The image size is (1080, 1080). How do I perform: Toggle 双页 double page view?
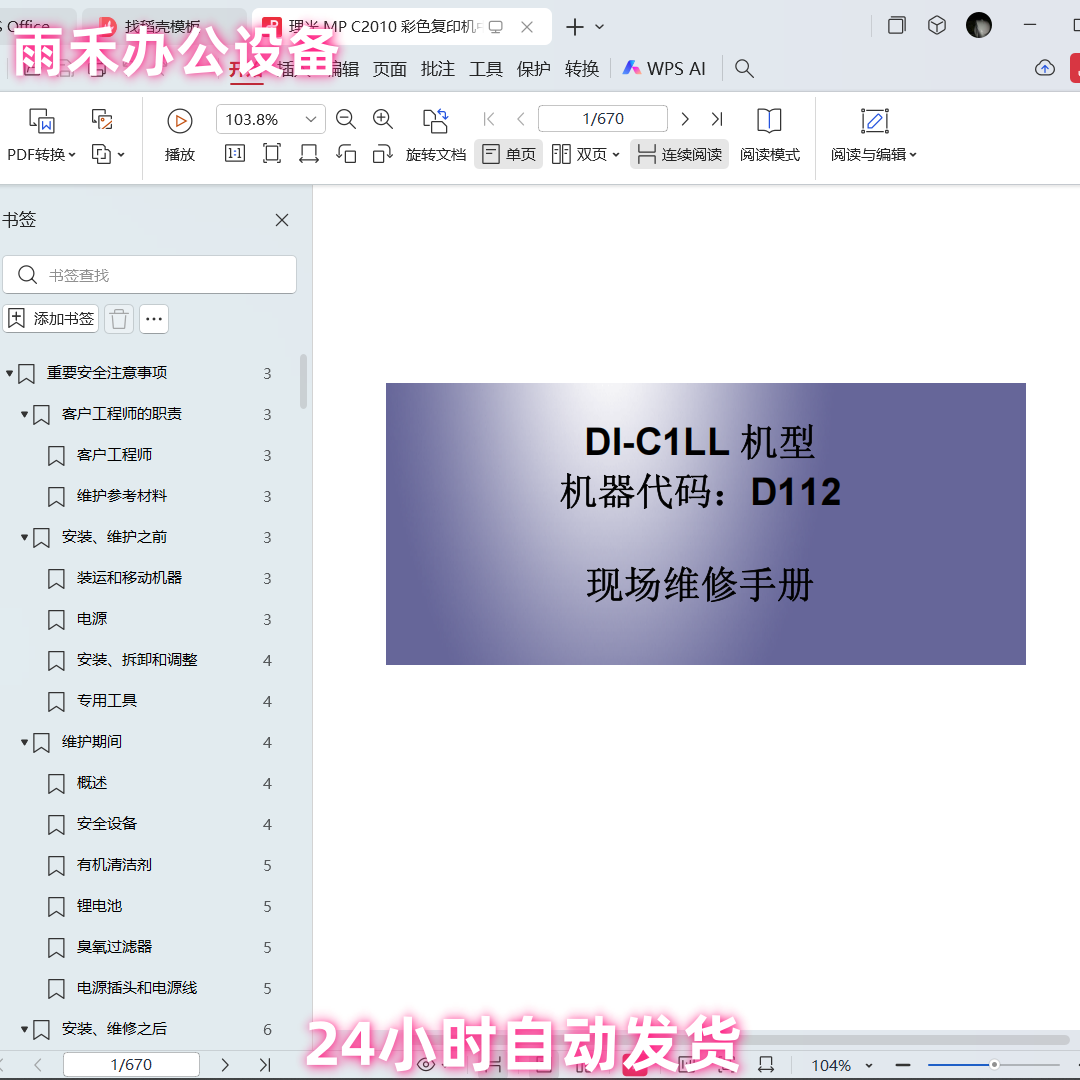585,154
